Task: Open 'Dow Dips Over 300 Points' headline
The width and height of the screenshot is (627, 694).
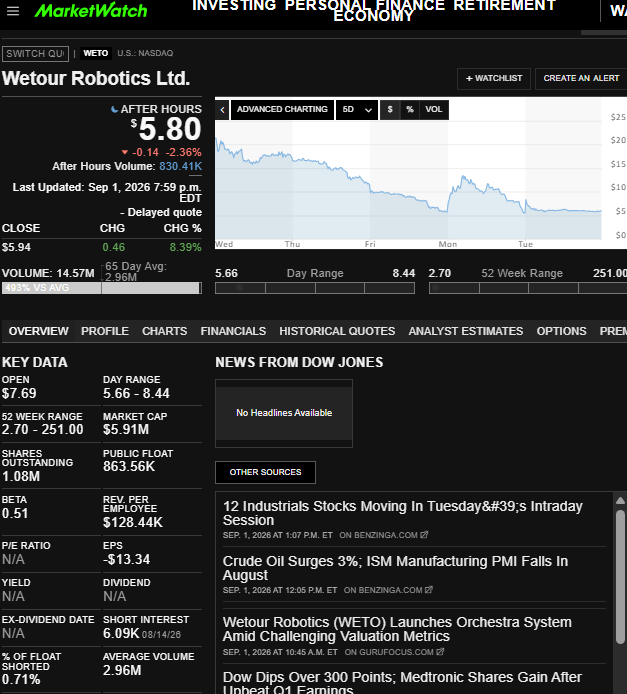Action: [x=402, y=683]
